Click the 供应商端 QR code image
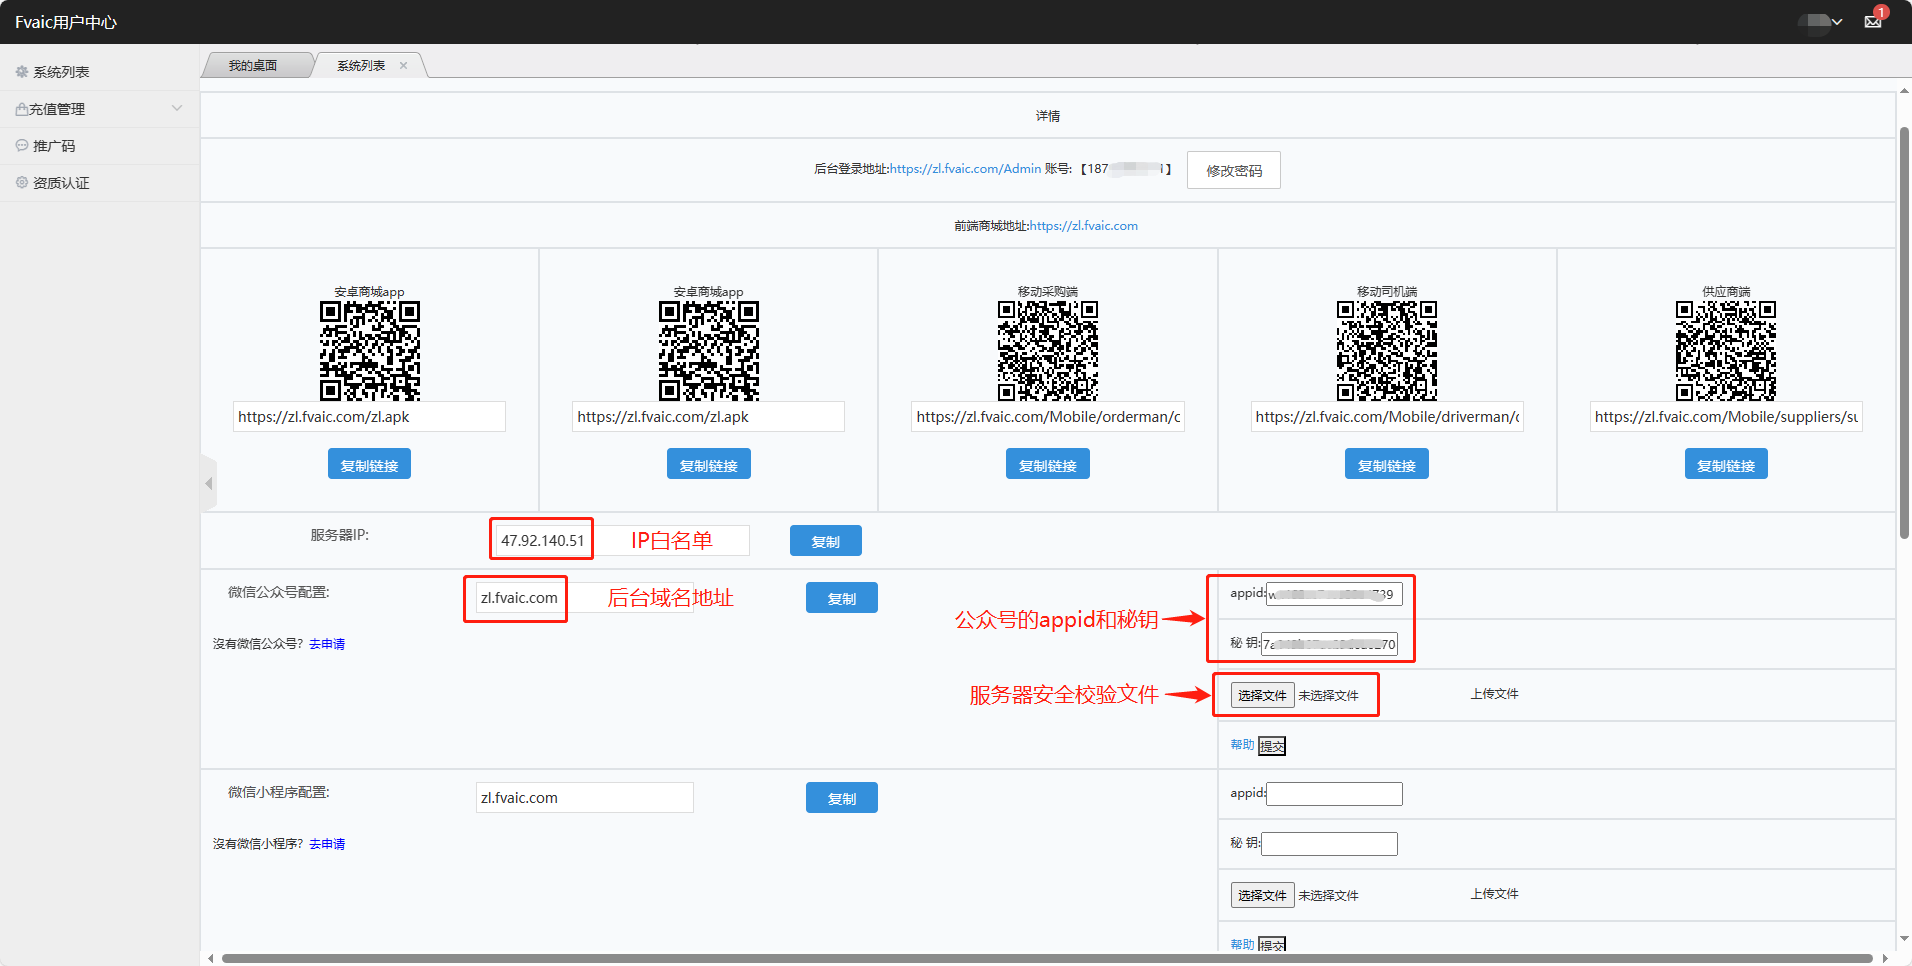The width and height of the screenshot is (1912, 966). pyautogui.click(x=1725, y=350)
